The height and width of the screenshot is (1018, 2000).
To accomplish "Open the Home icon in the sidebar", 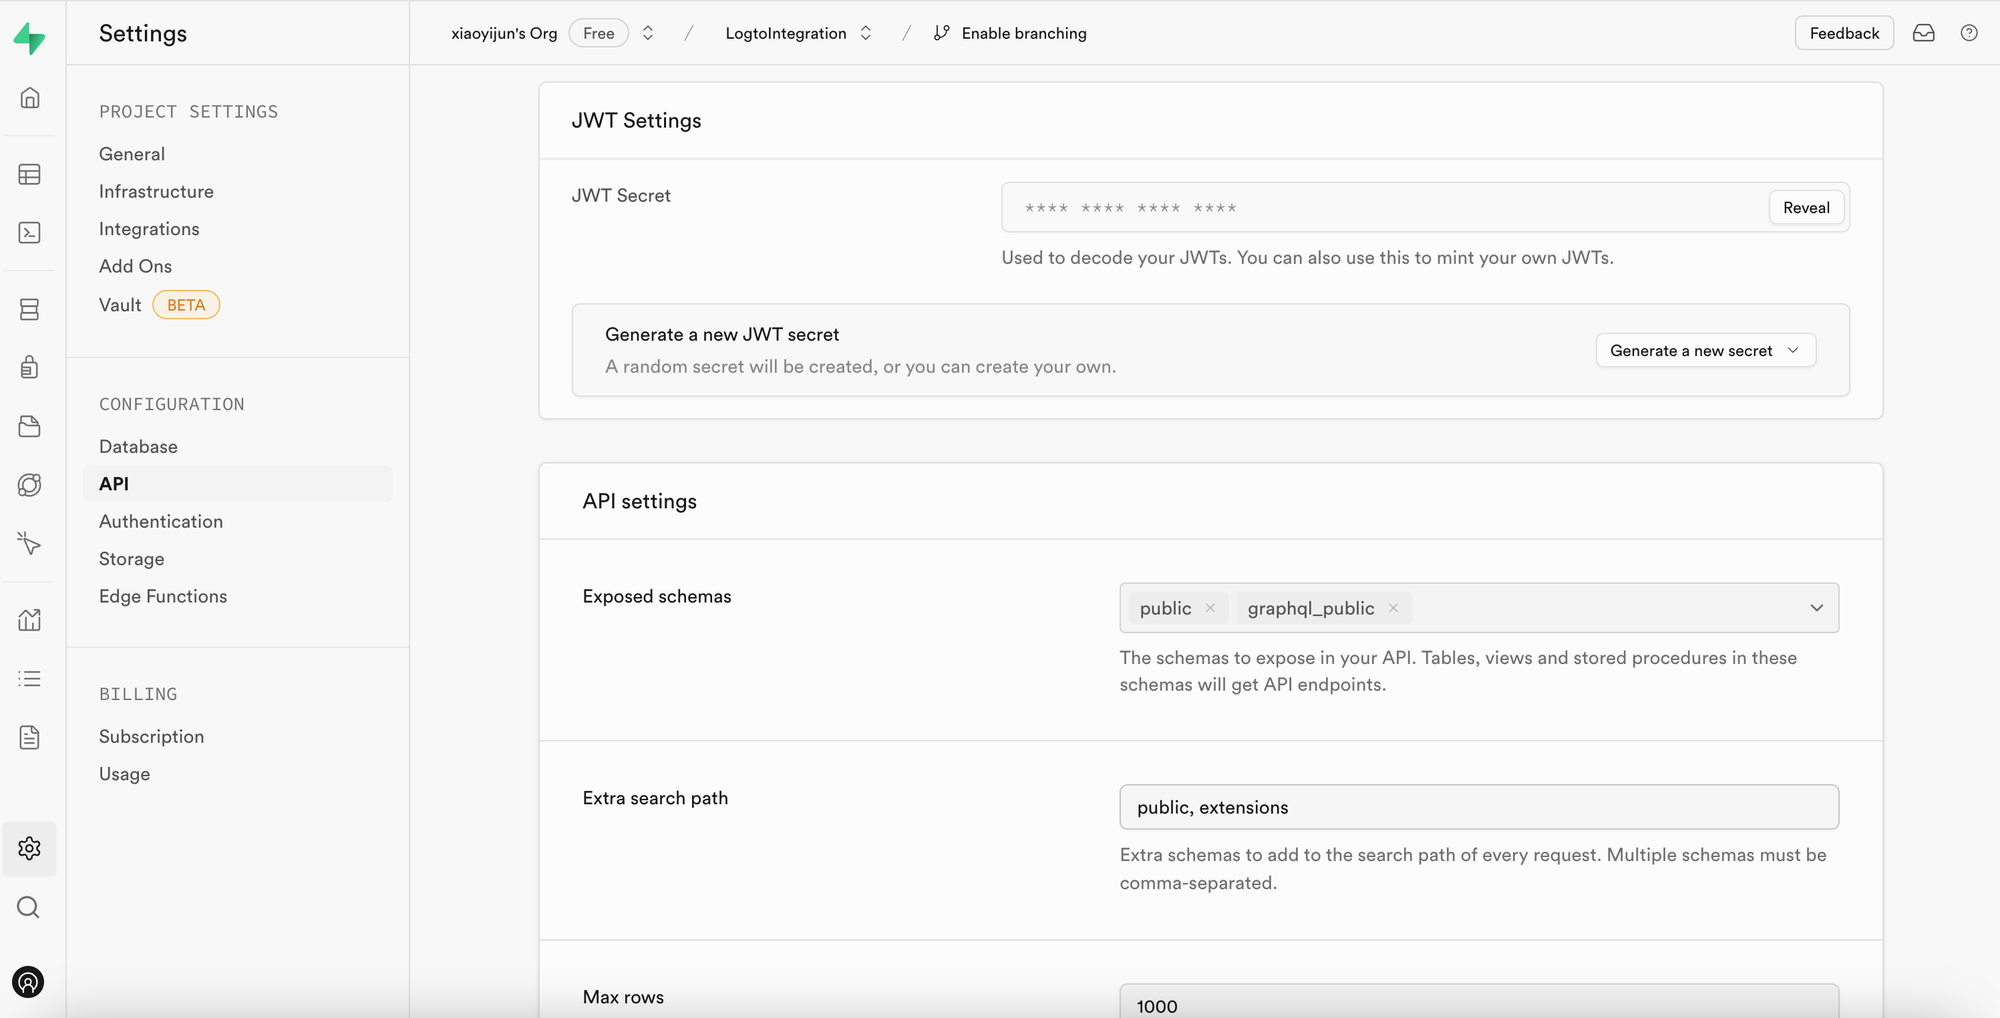I will click(29, 97).
